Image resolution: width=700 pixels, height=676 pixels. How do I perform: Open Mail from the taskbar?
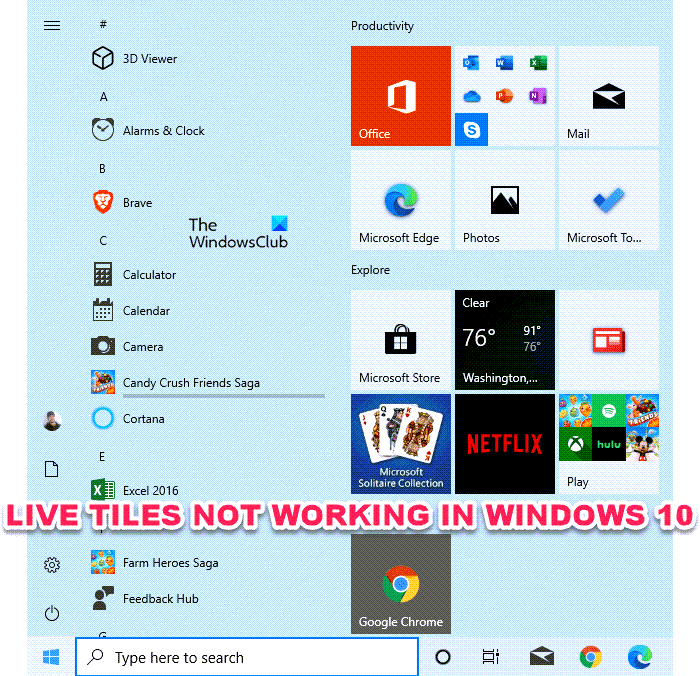pyautogui.click(x=542, y=657)
